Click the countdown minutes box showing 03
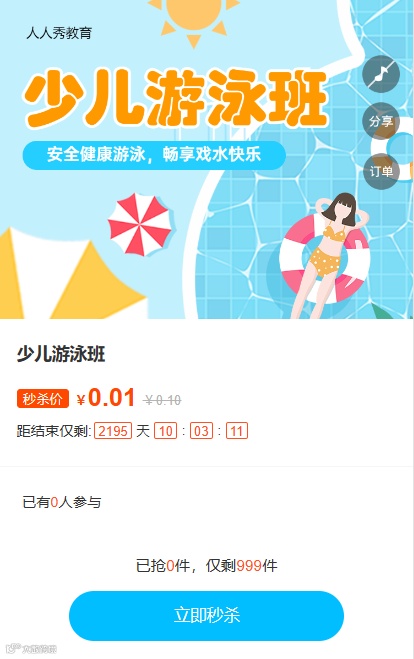This screenshot has height=659, width=414. (201, 431)
